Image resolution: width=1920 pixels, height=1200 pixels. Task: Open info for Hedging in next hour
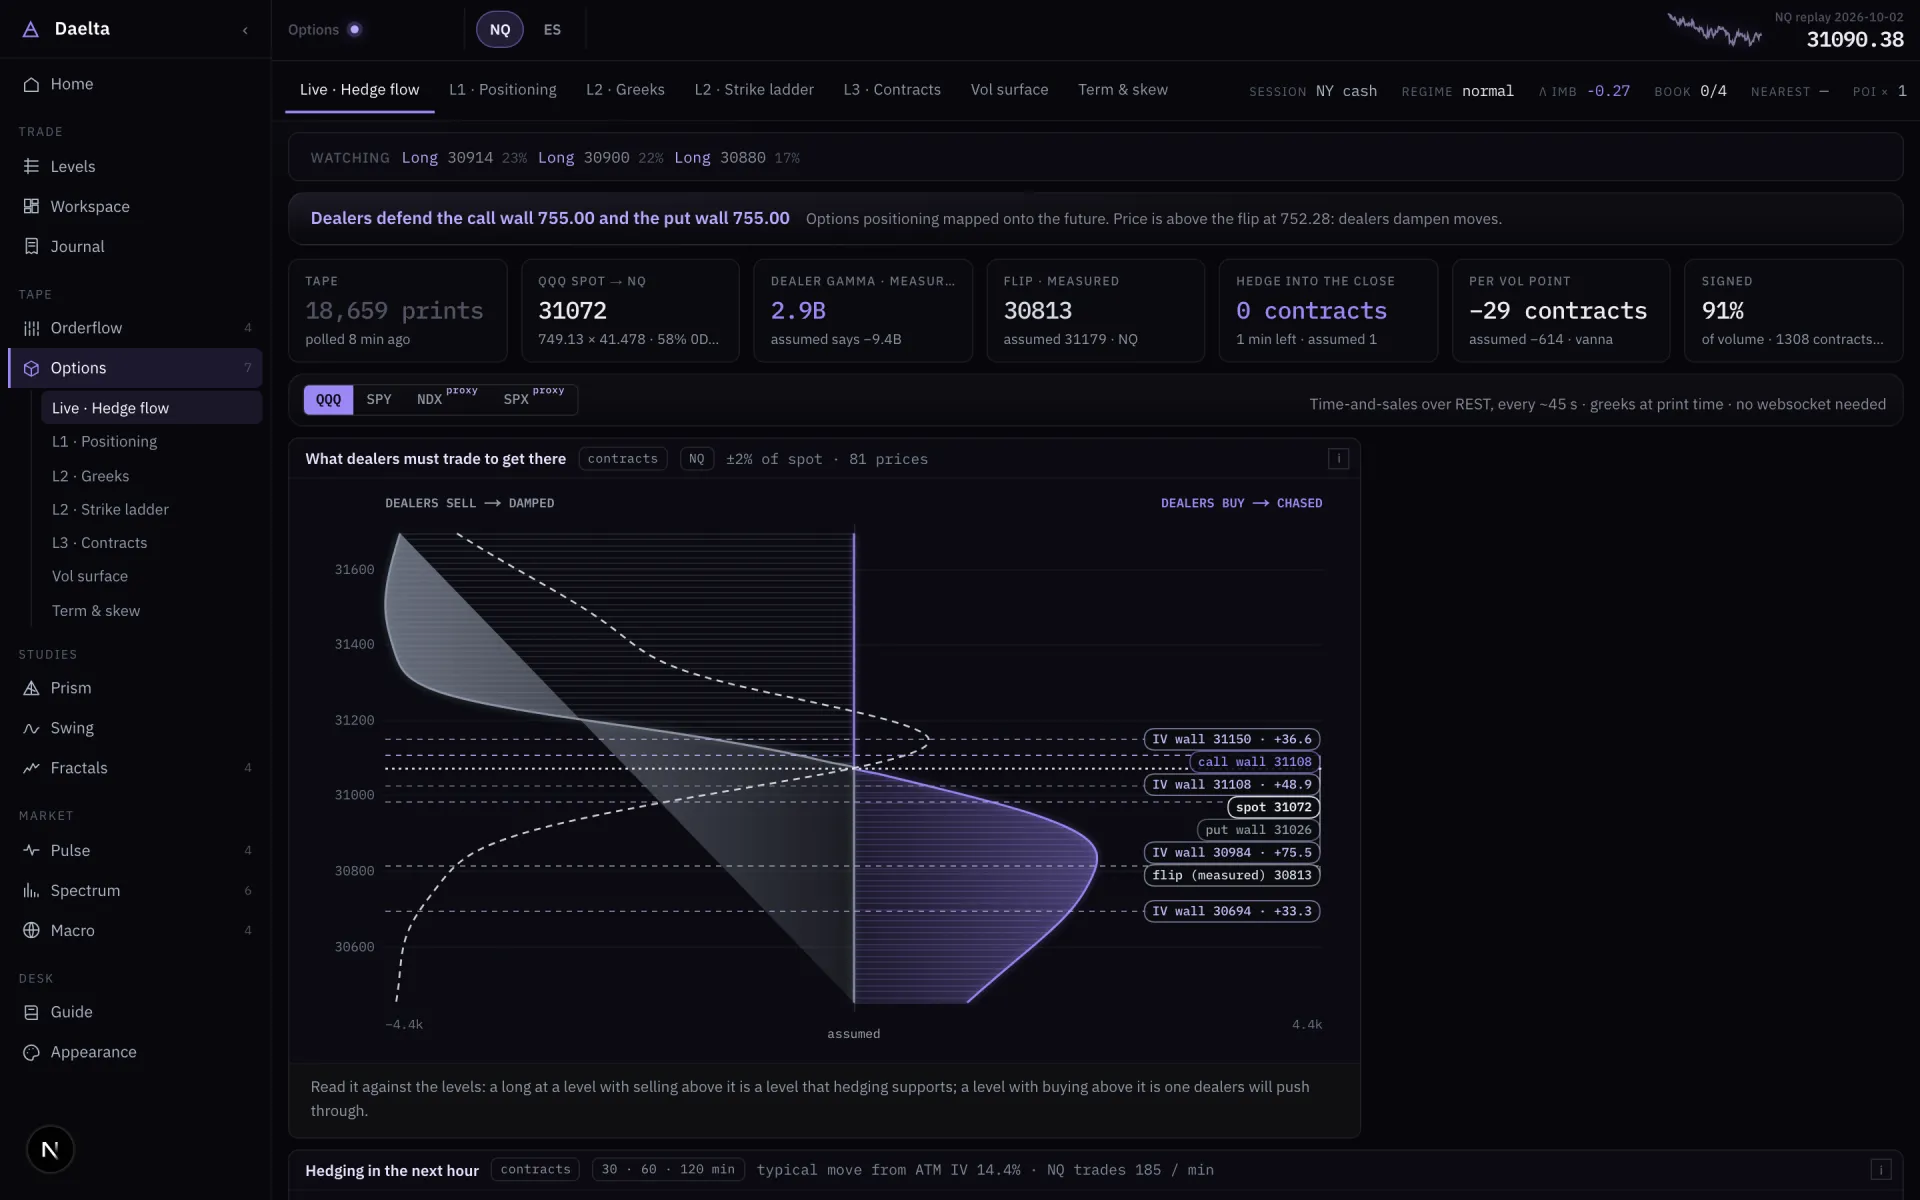point(1880,1170)
